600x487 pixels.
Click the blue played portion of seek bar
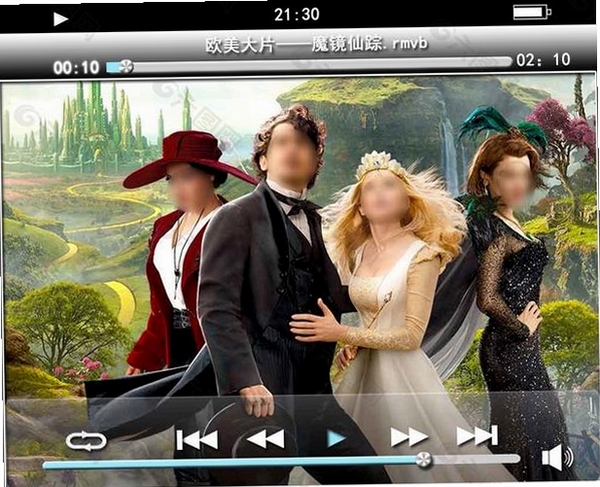(x=113, y=67)
